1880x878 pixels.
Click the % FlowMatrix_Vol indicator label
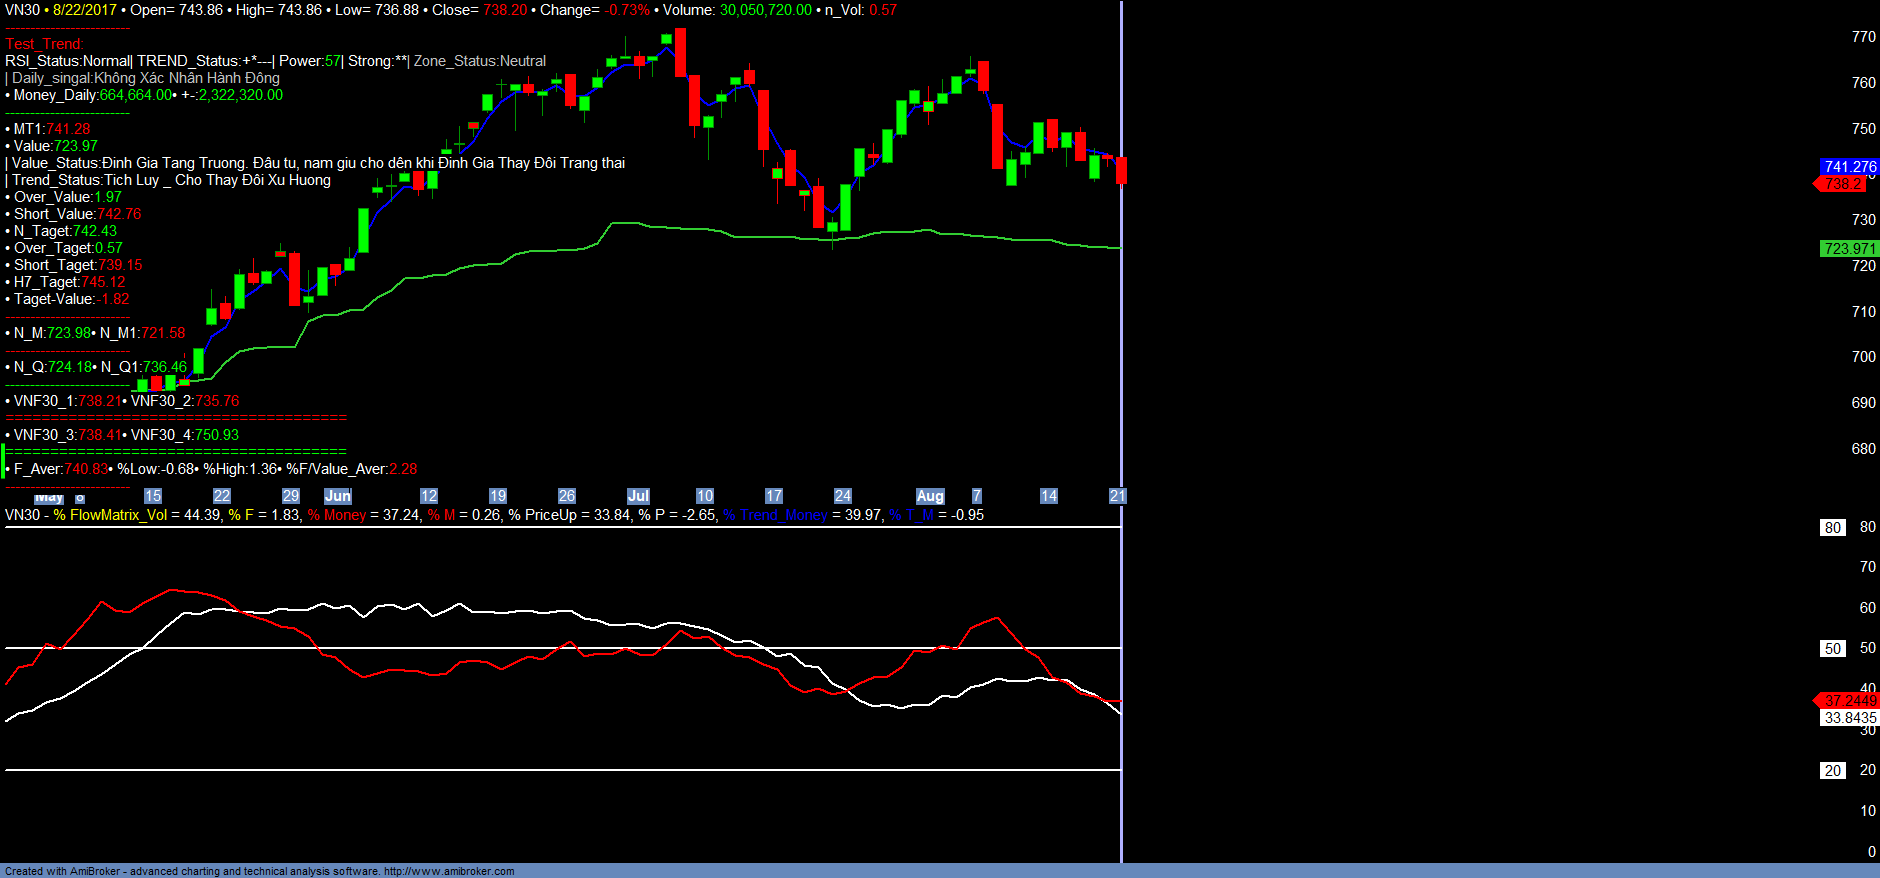click(110, 515)
